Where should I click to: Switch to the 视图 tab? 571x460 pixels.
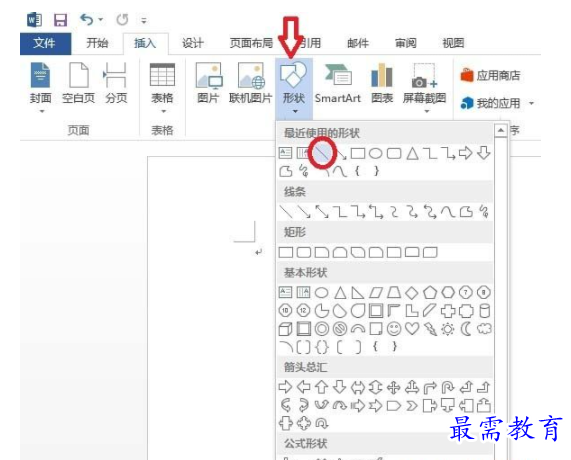click(x=453, y=43)
